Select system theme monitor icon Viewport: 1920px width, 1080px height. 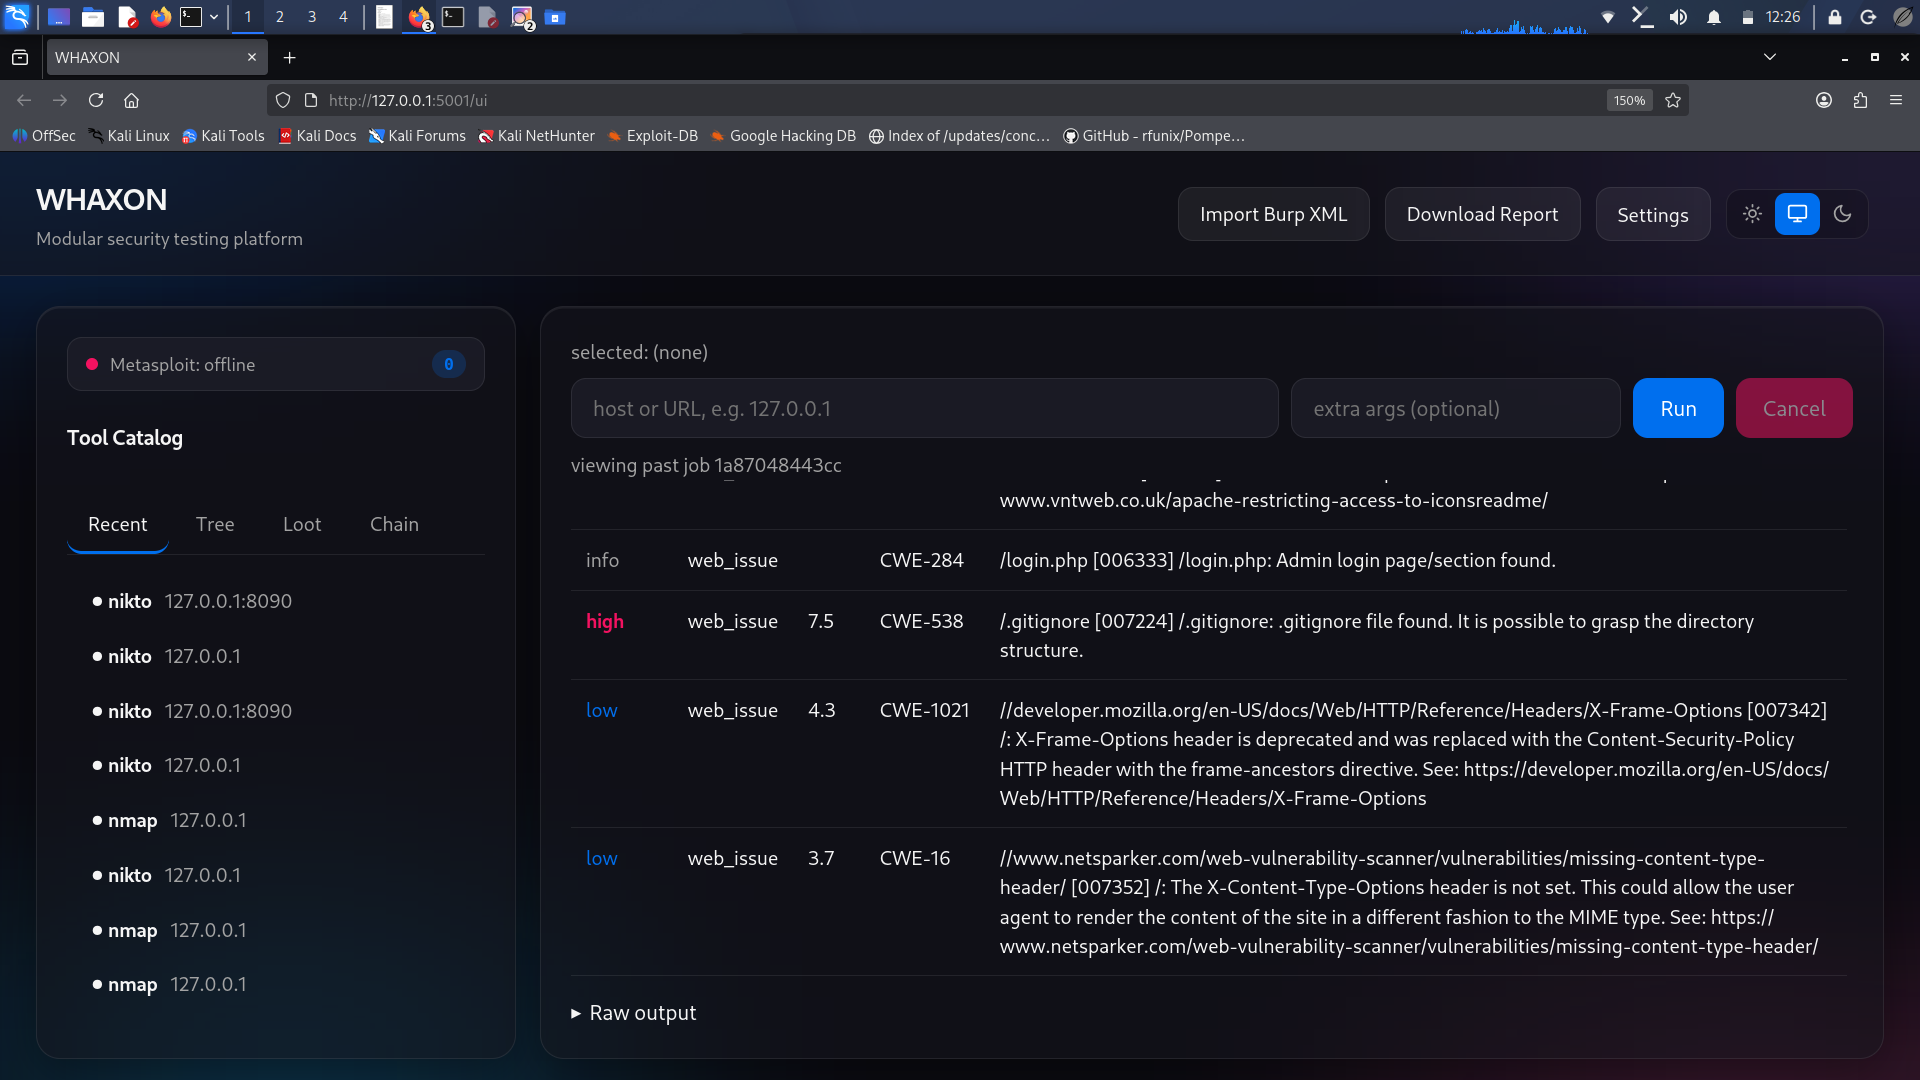1797,214
